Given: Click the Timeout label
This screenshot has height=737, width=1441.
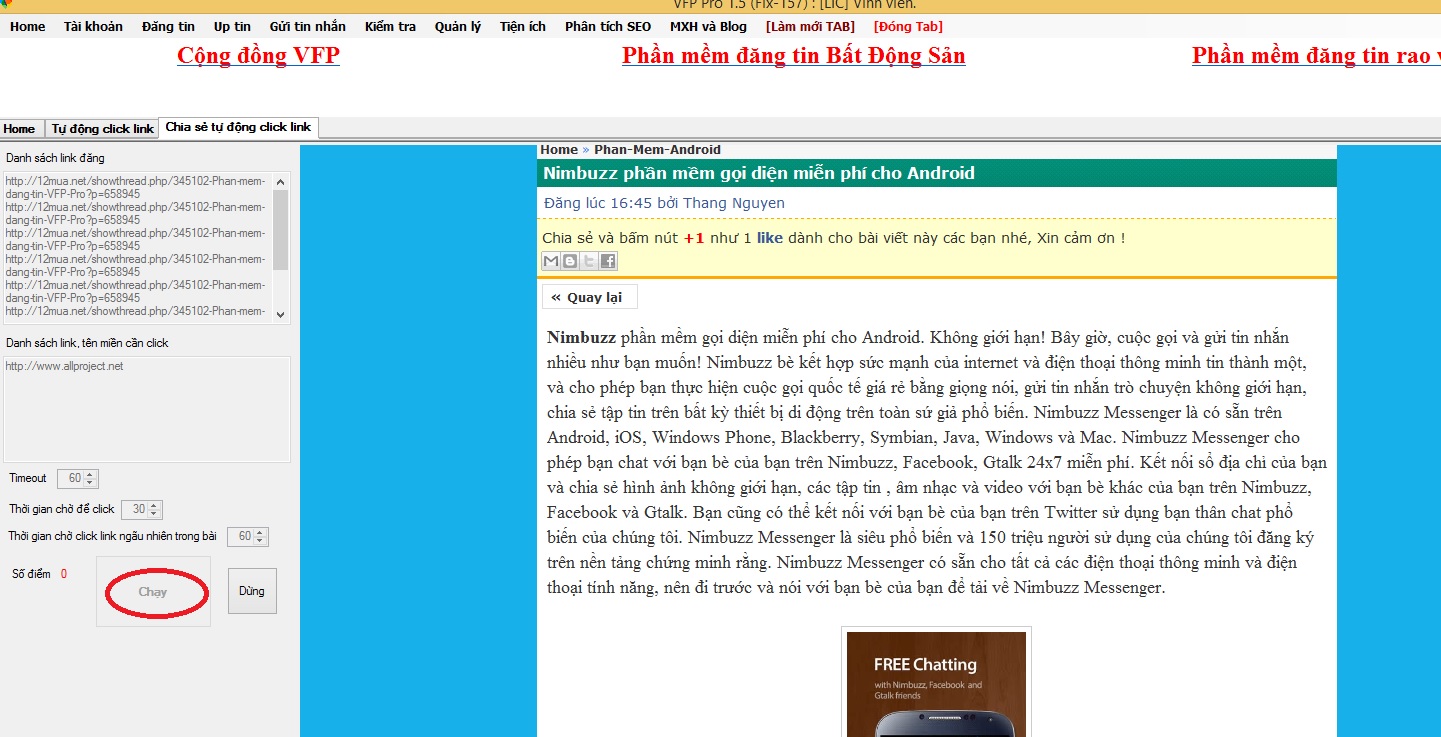Looking at the screenshot, I should pyautogui.click(x=28, y=479).
